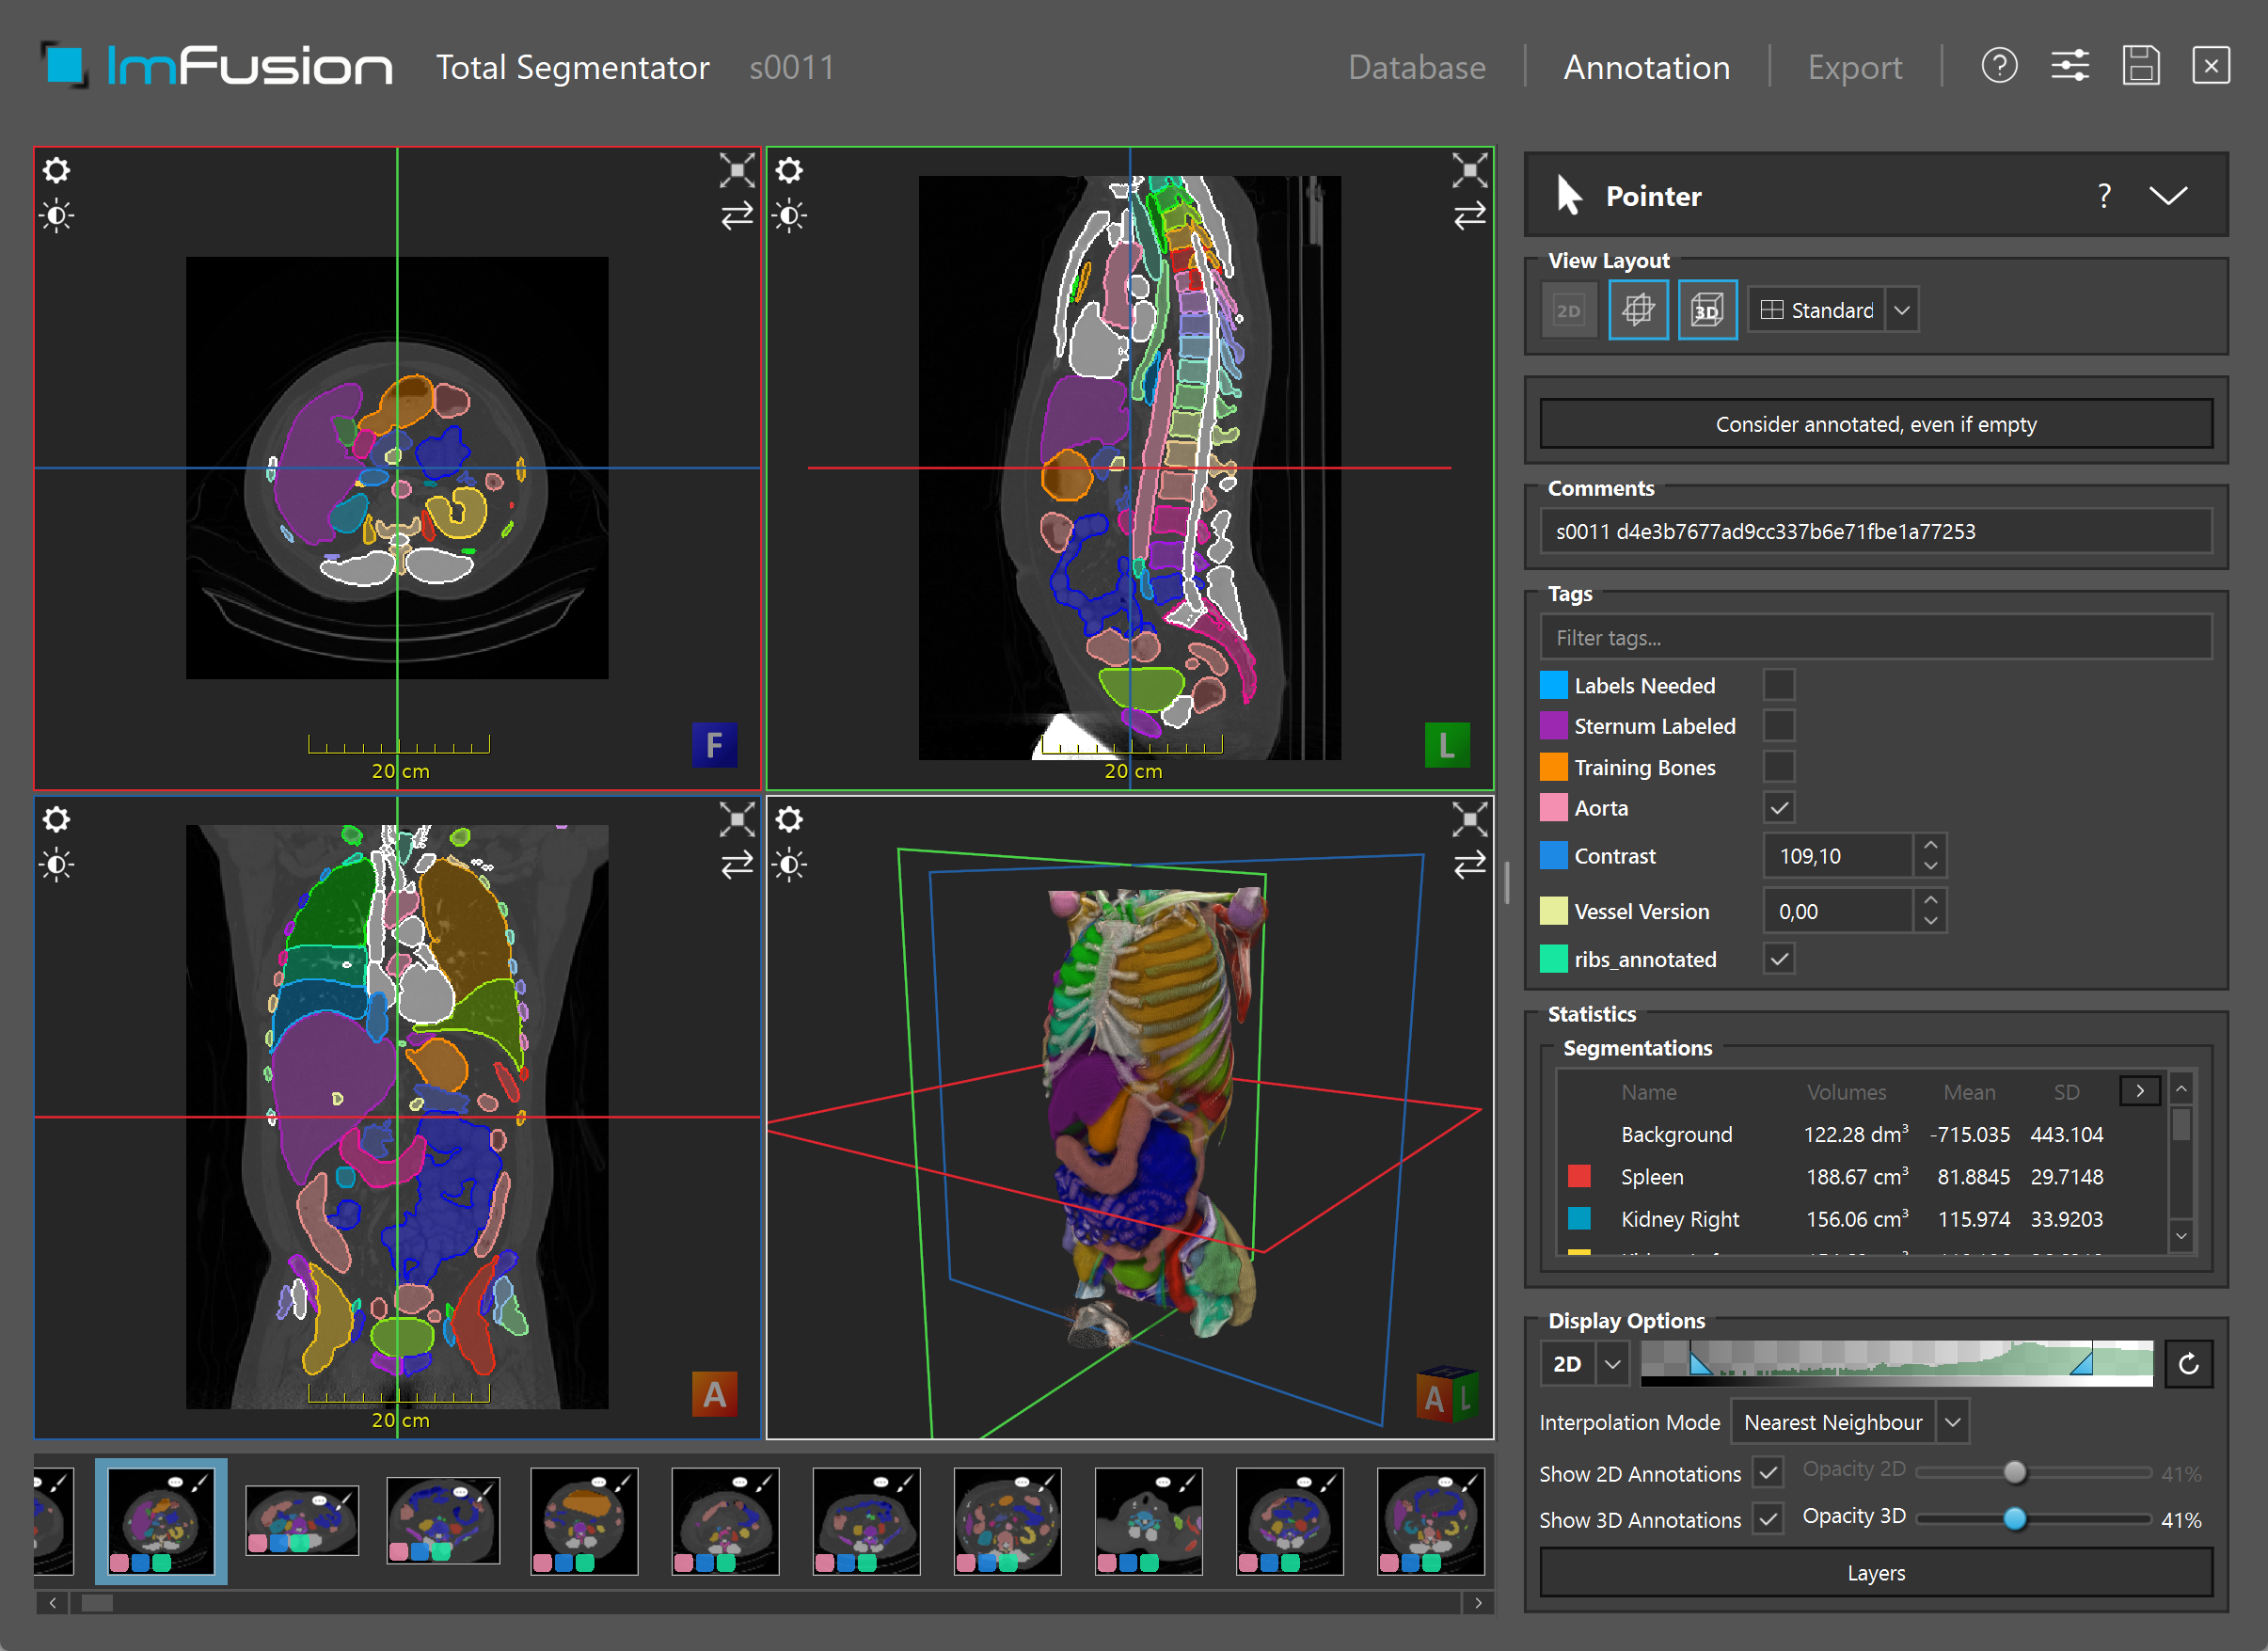Switch to the Database tab

click(x=1416, y=67)
